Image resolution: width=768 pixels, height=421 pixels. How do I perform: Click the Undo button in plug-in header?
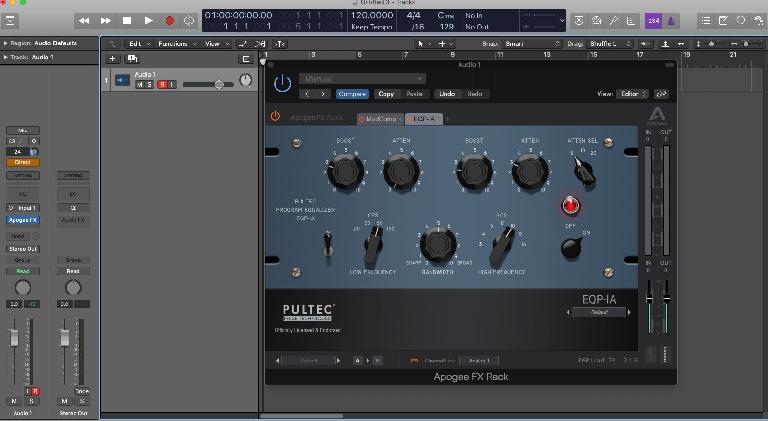click(x=447, y=94)
